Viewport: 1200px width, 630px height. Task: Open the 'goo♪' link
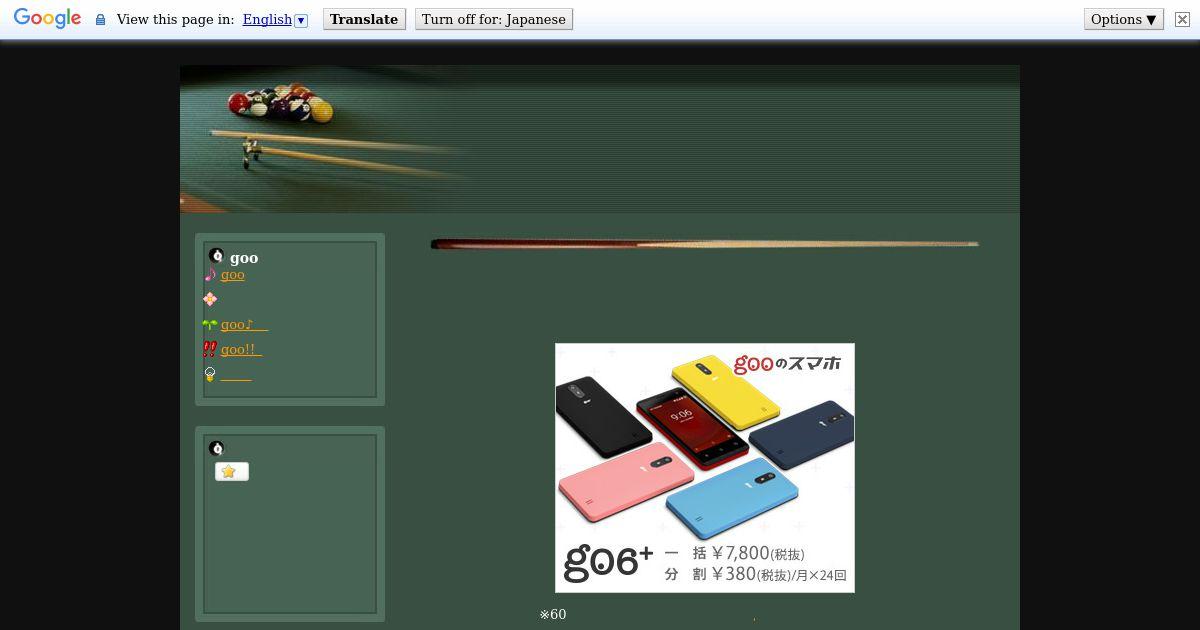coord(244,325)
